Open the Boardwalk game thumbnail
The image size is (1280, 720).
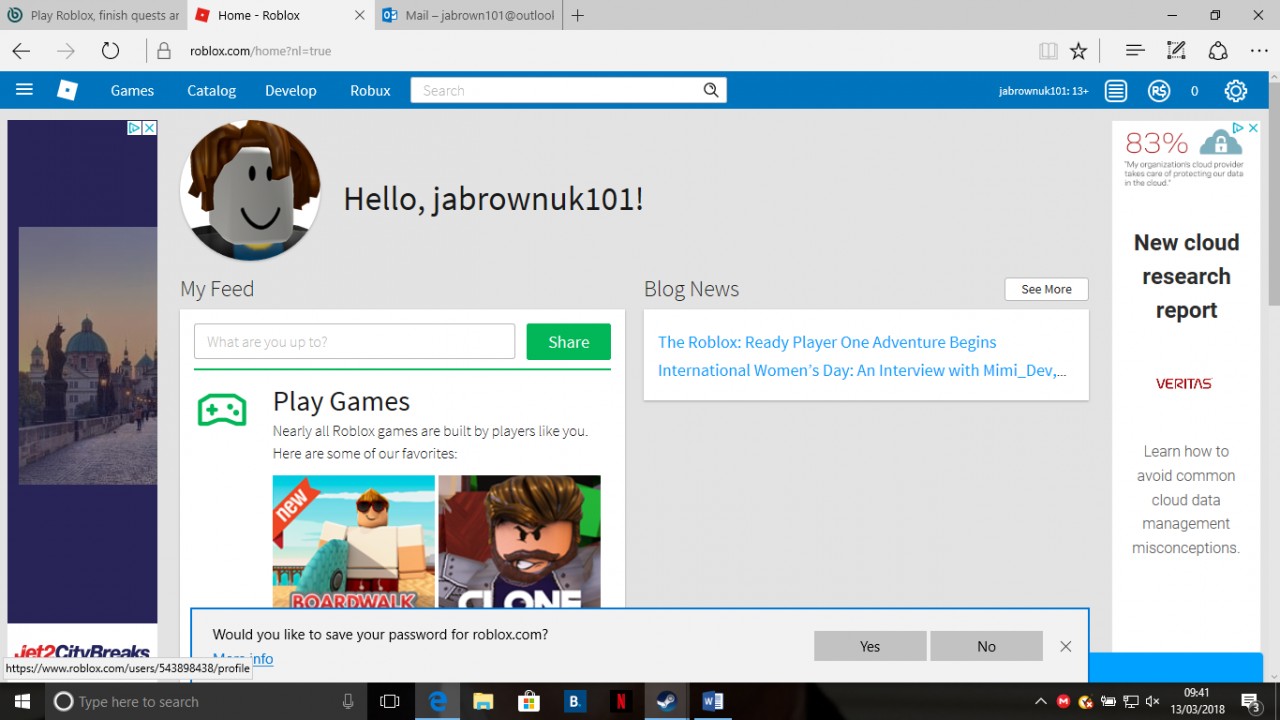click(354, 542)
